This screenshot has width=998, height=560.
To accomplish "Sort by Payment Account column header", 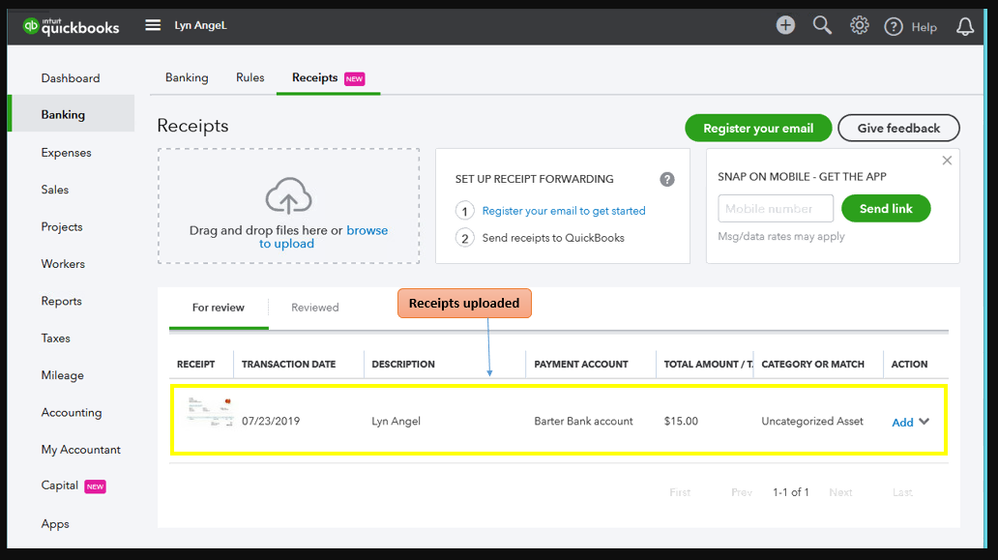I will pos(580,364).
